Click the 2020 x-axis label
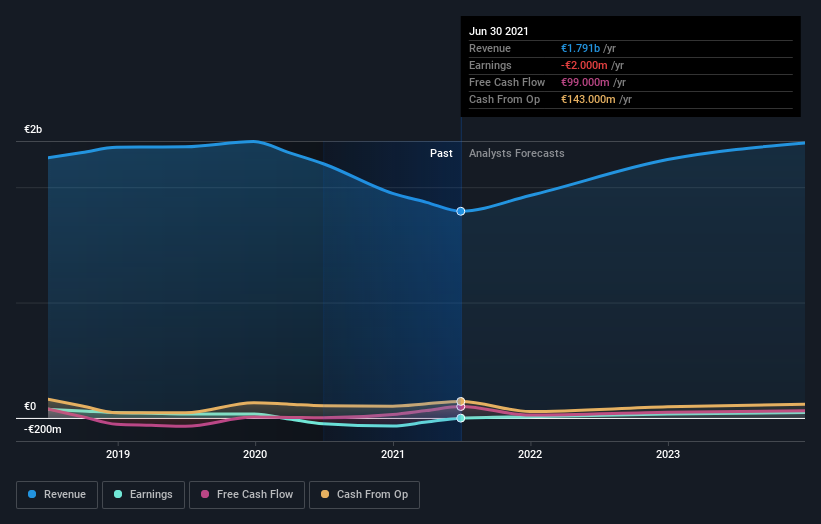821x524 pixels. 255,454
